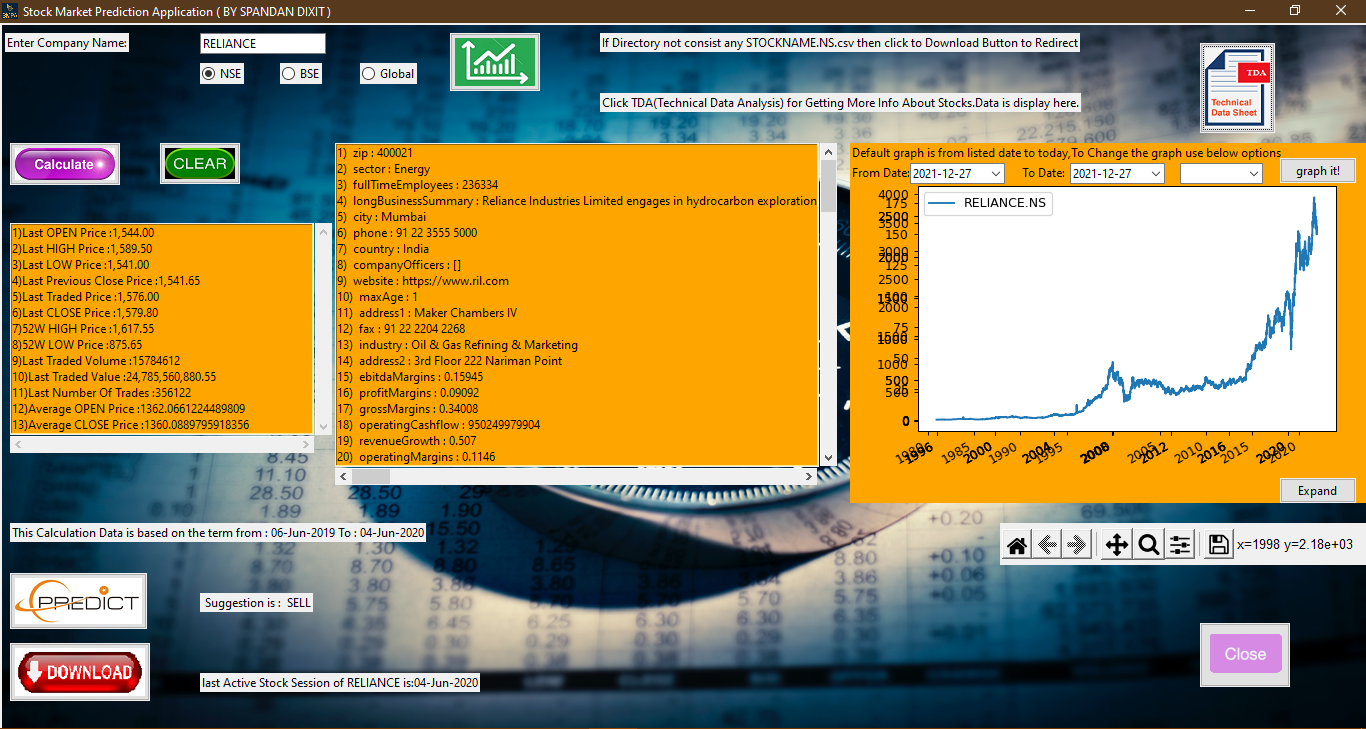Activate the pan tool in graph toolbar
The image size is (1366, 729).
pyautogui.click(x=1116, y=545)
